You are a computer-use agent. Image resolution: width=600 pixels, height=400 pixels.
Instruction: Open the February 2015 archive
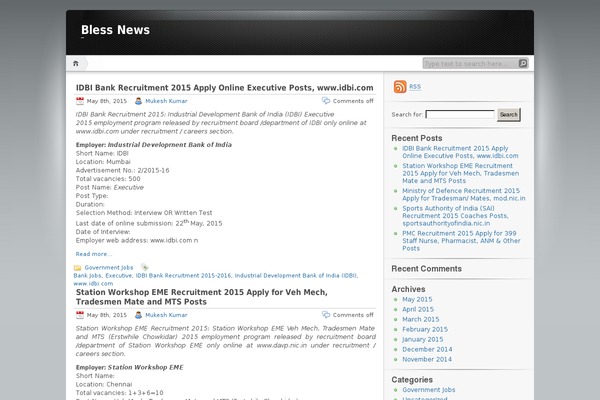click(425, 329)
